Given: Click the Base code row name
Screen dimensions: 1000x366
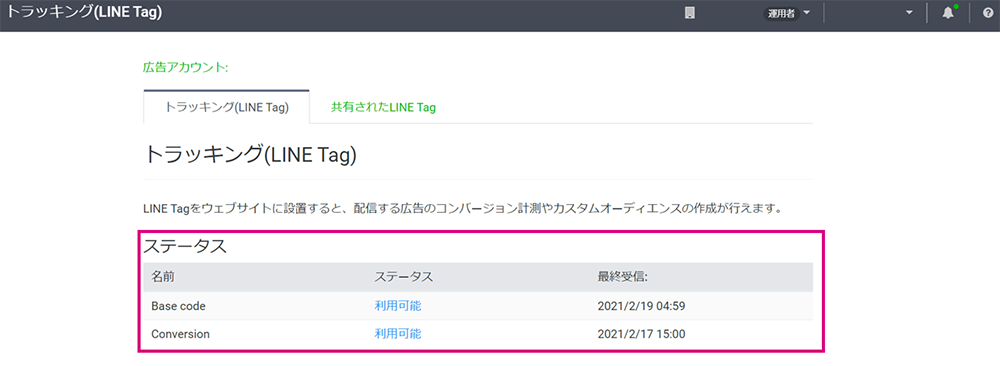Looking at the screenshot, I should click(x=179, y=306).
